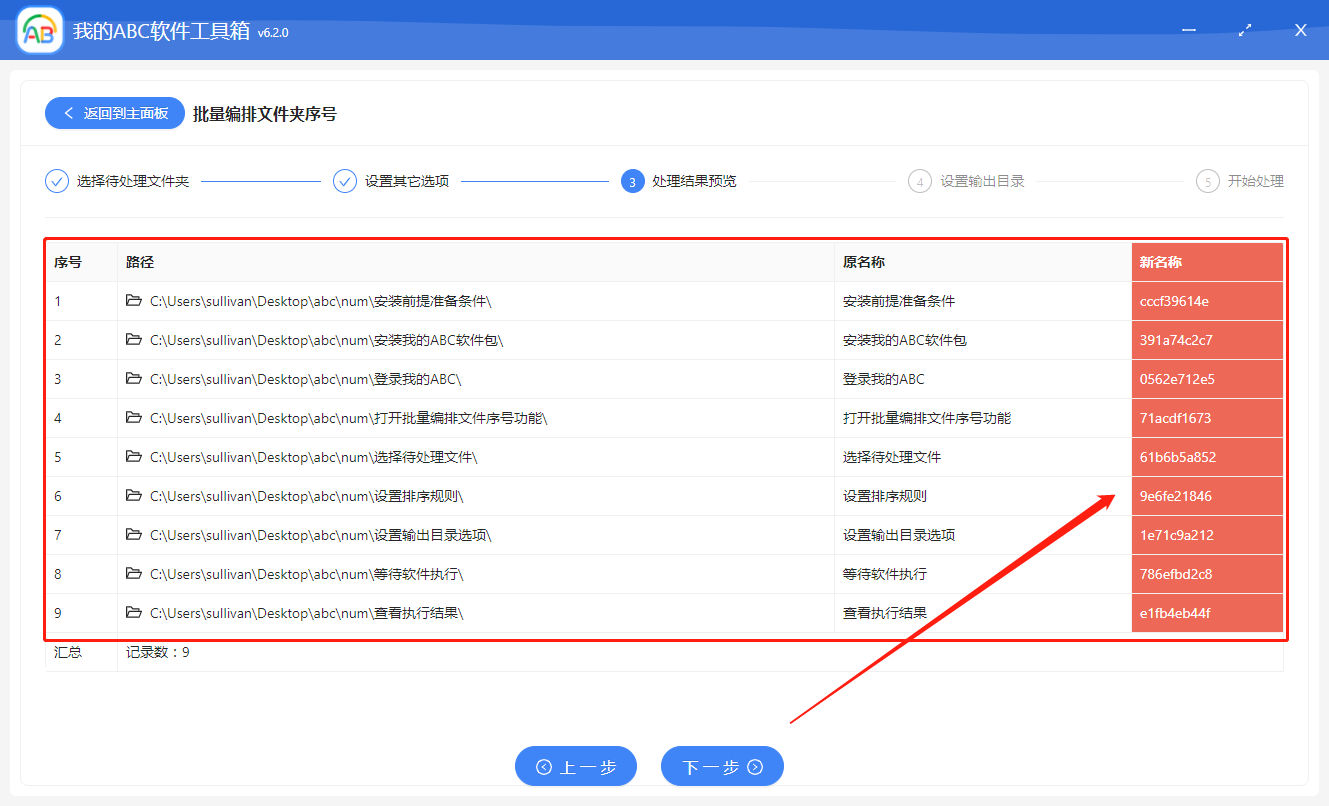1329x806 pixels.
Task: Select the 开始处理 step indicator
Action: [x=1207, y=181]
